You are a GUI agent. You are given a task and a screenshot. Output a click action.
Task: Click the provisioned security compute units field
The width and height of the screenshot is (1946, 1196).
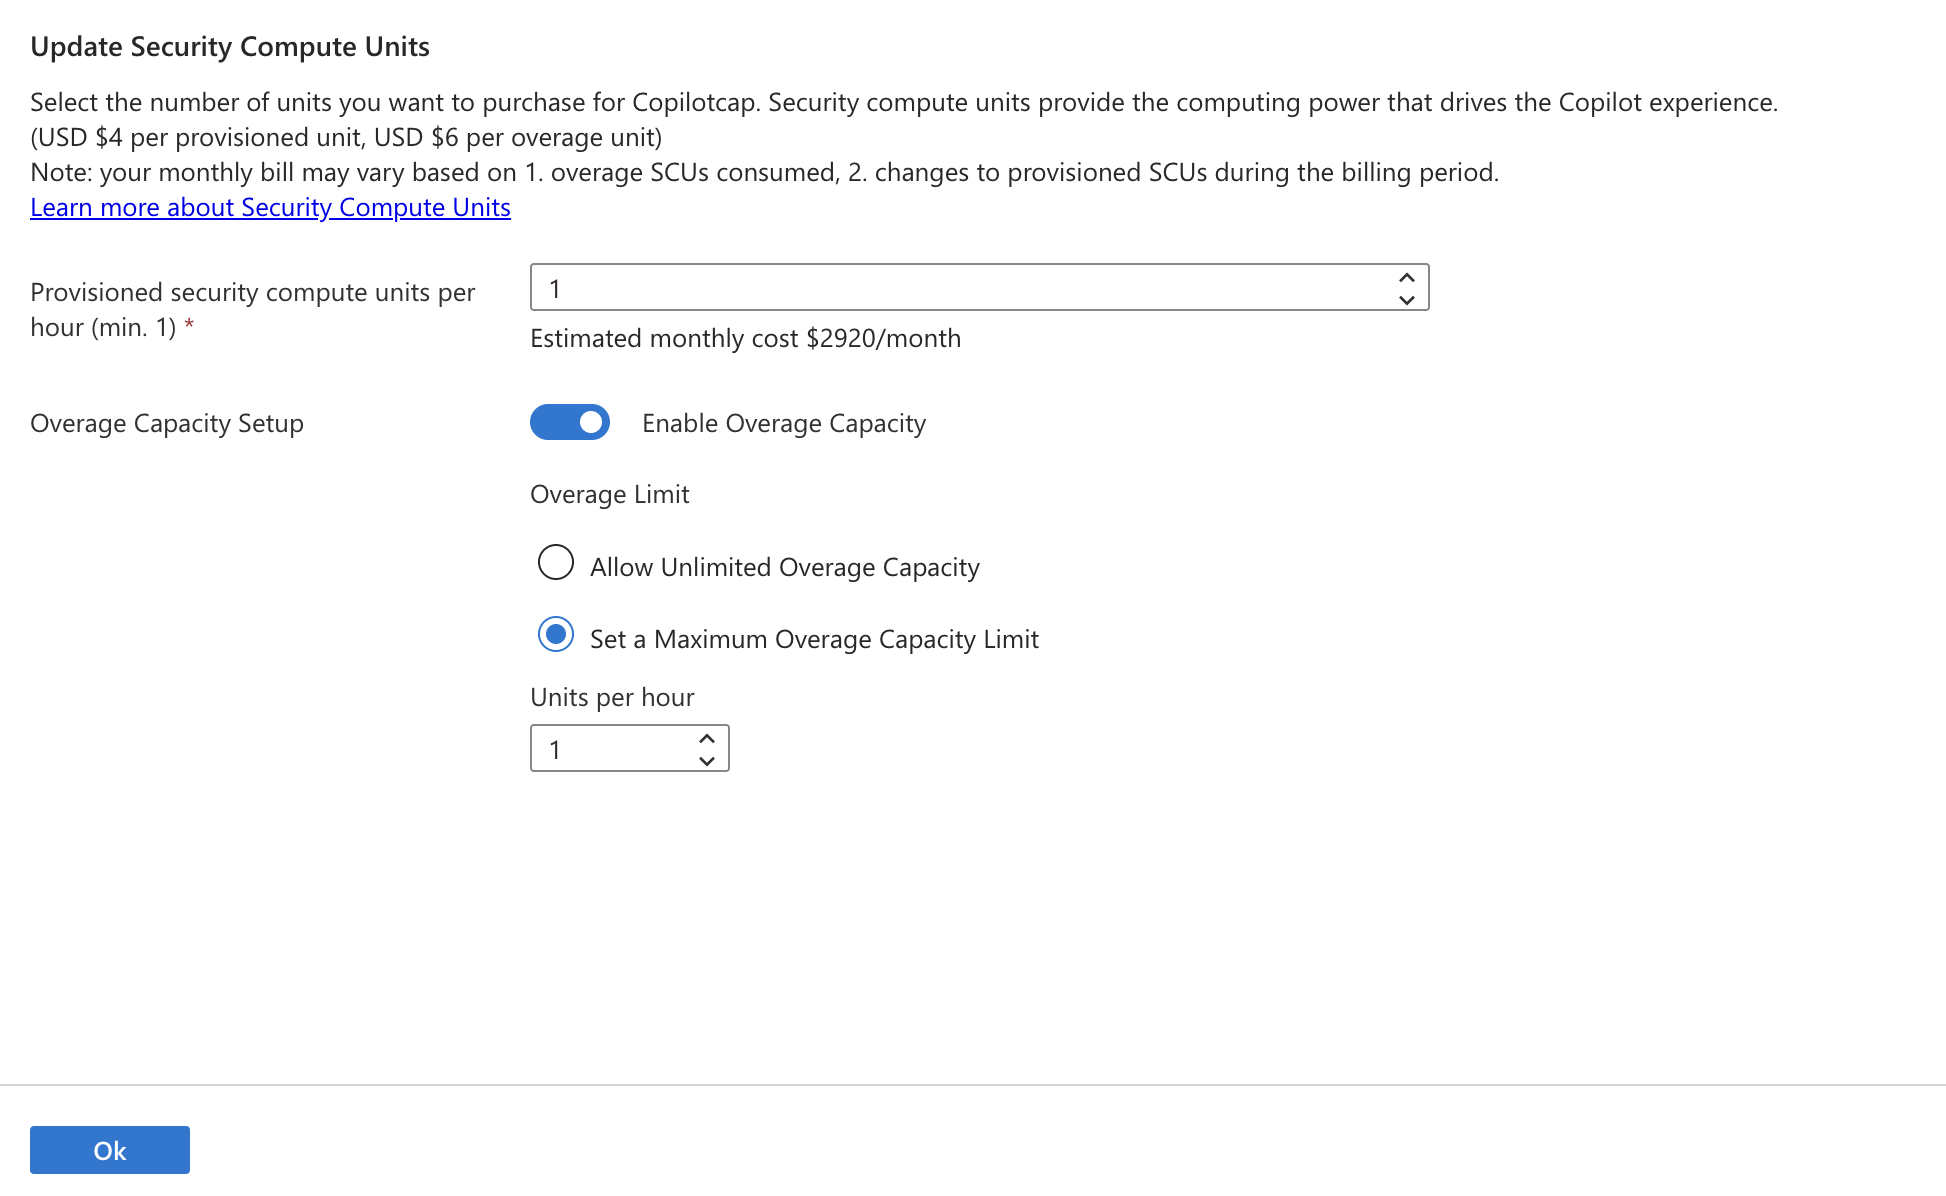coord(900,287)
